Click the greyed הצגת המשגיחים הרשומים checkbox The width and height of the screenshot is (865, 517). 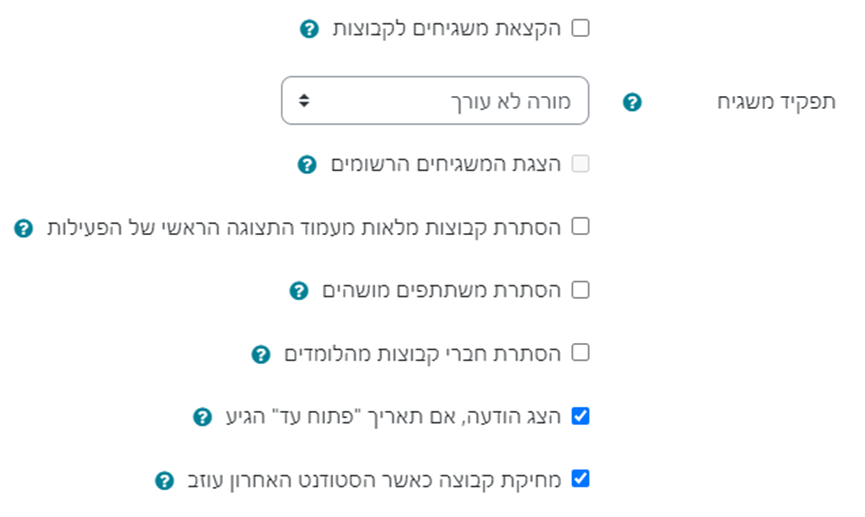pos(580,164)
